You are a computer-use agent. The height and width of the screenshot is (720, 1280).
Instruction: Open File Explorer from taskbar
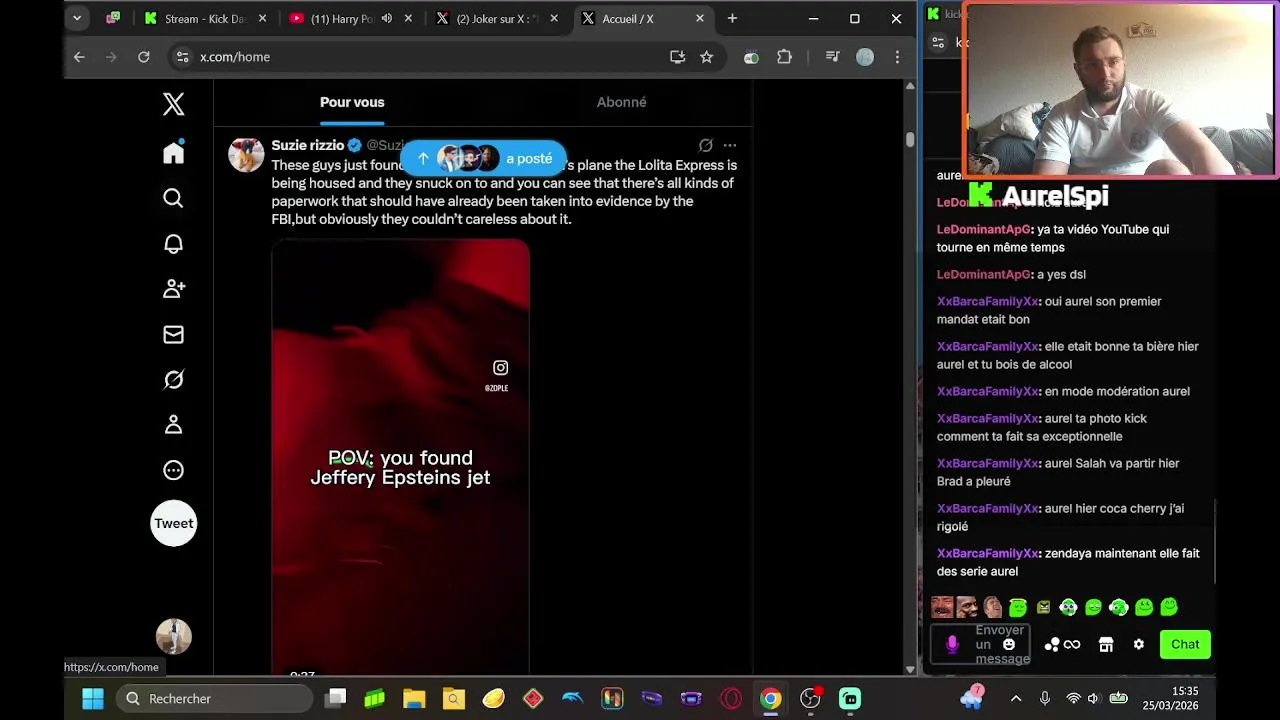[414, 699]
